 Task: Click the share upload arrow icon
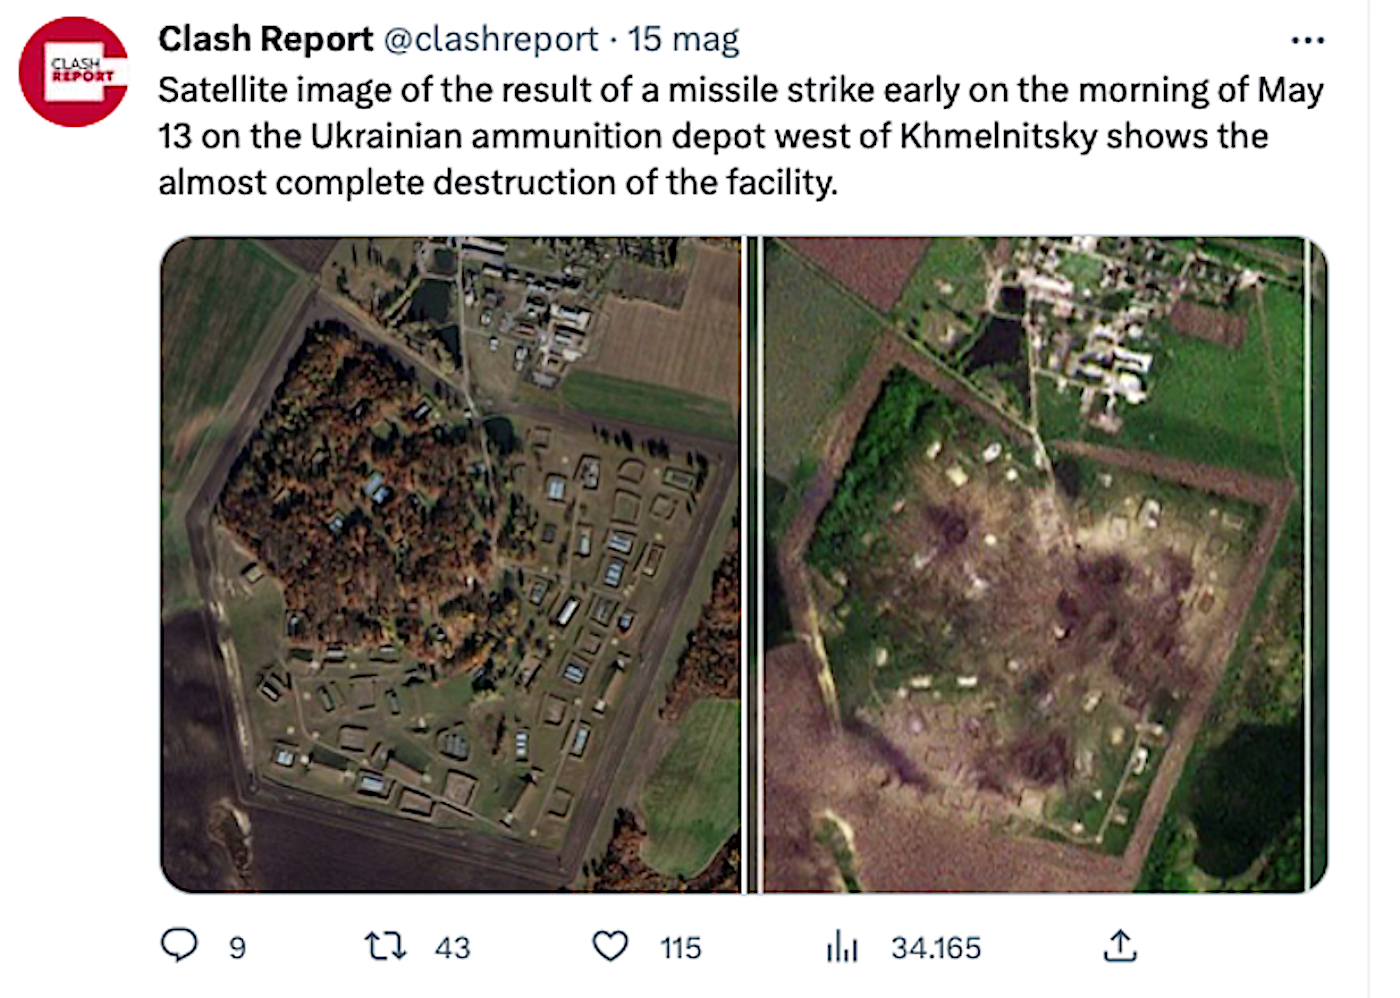(1120, 946)
